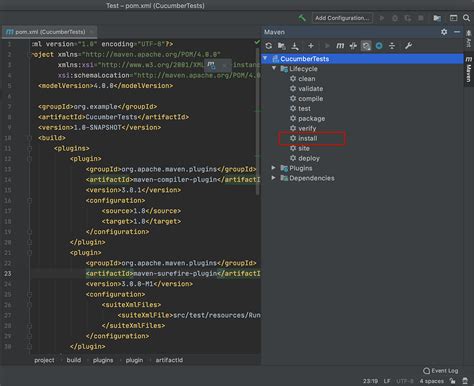Click the main toolbar Run icon

(382, 18)
